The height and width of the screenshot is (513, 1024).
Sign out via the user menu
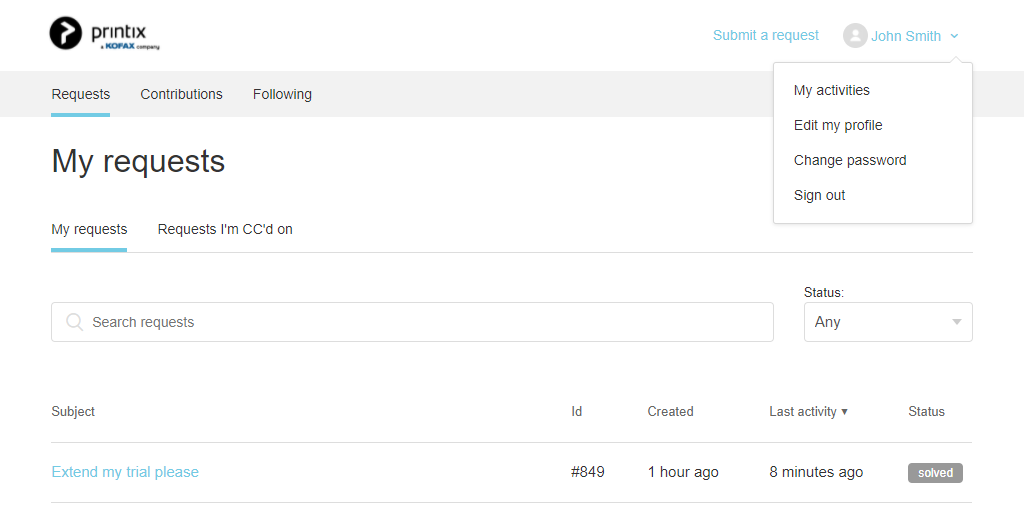pyautogui.click(x=820, y=195)
